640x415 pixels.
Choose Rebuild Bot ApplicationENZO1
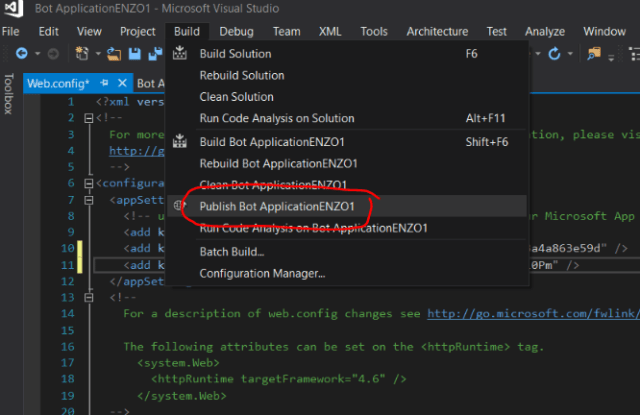click(347, 164)
